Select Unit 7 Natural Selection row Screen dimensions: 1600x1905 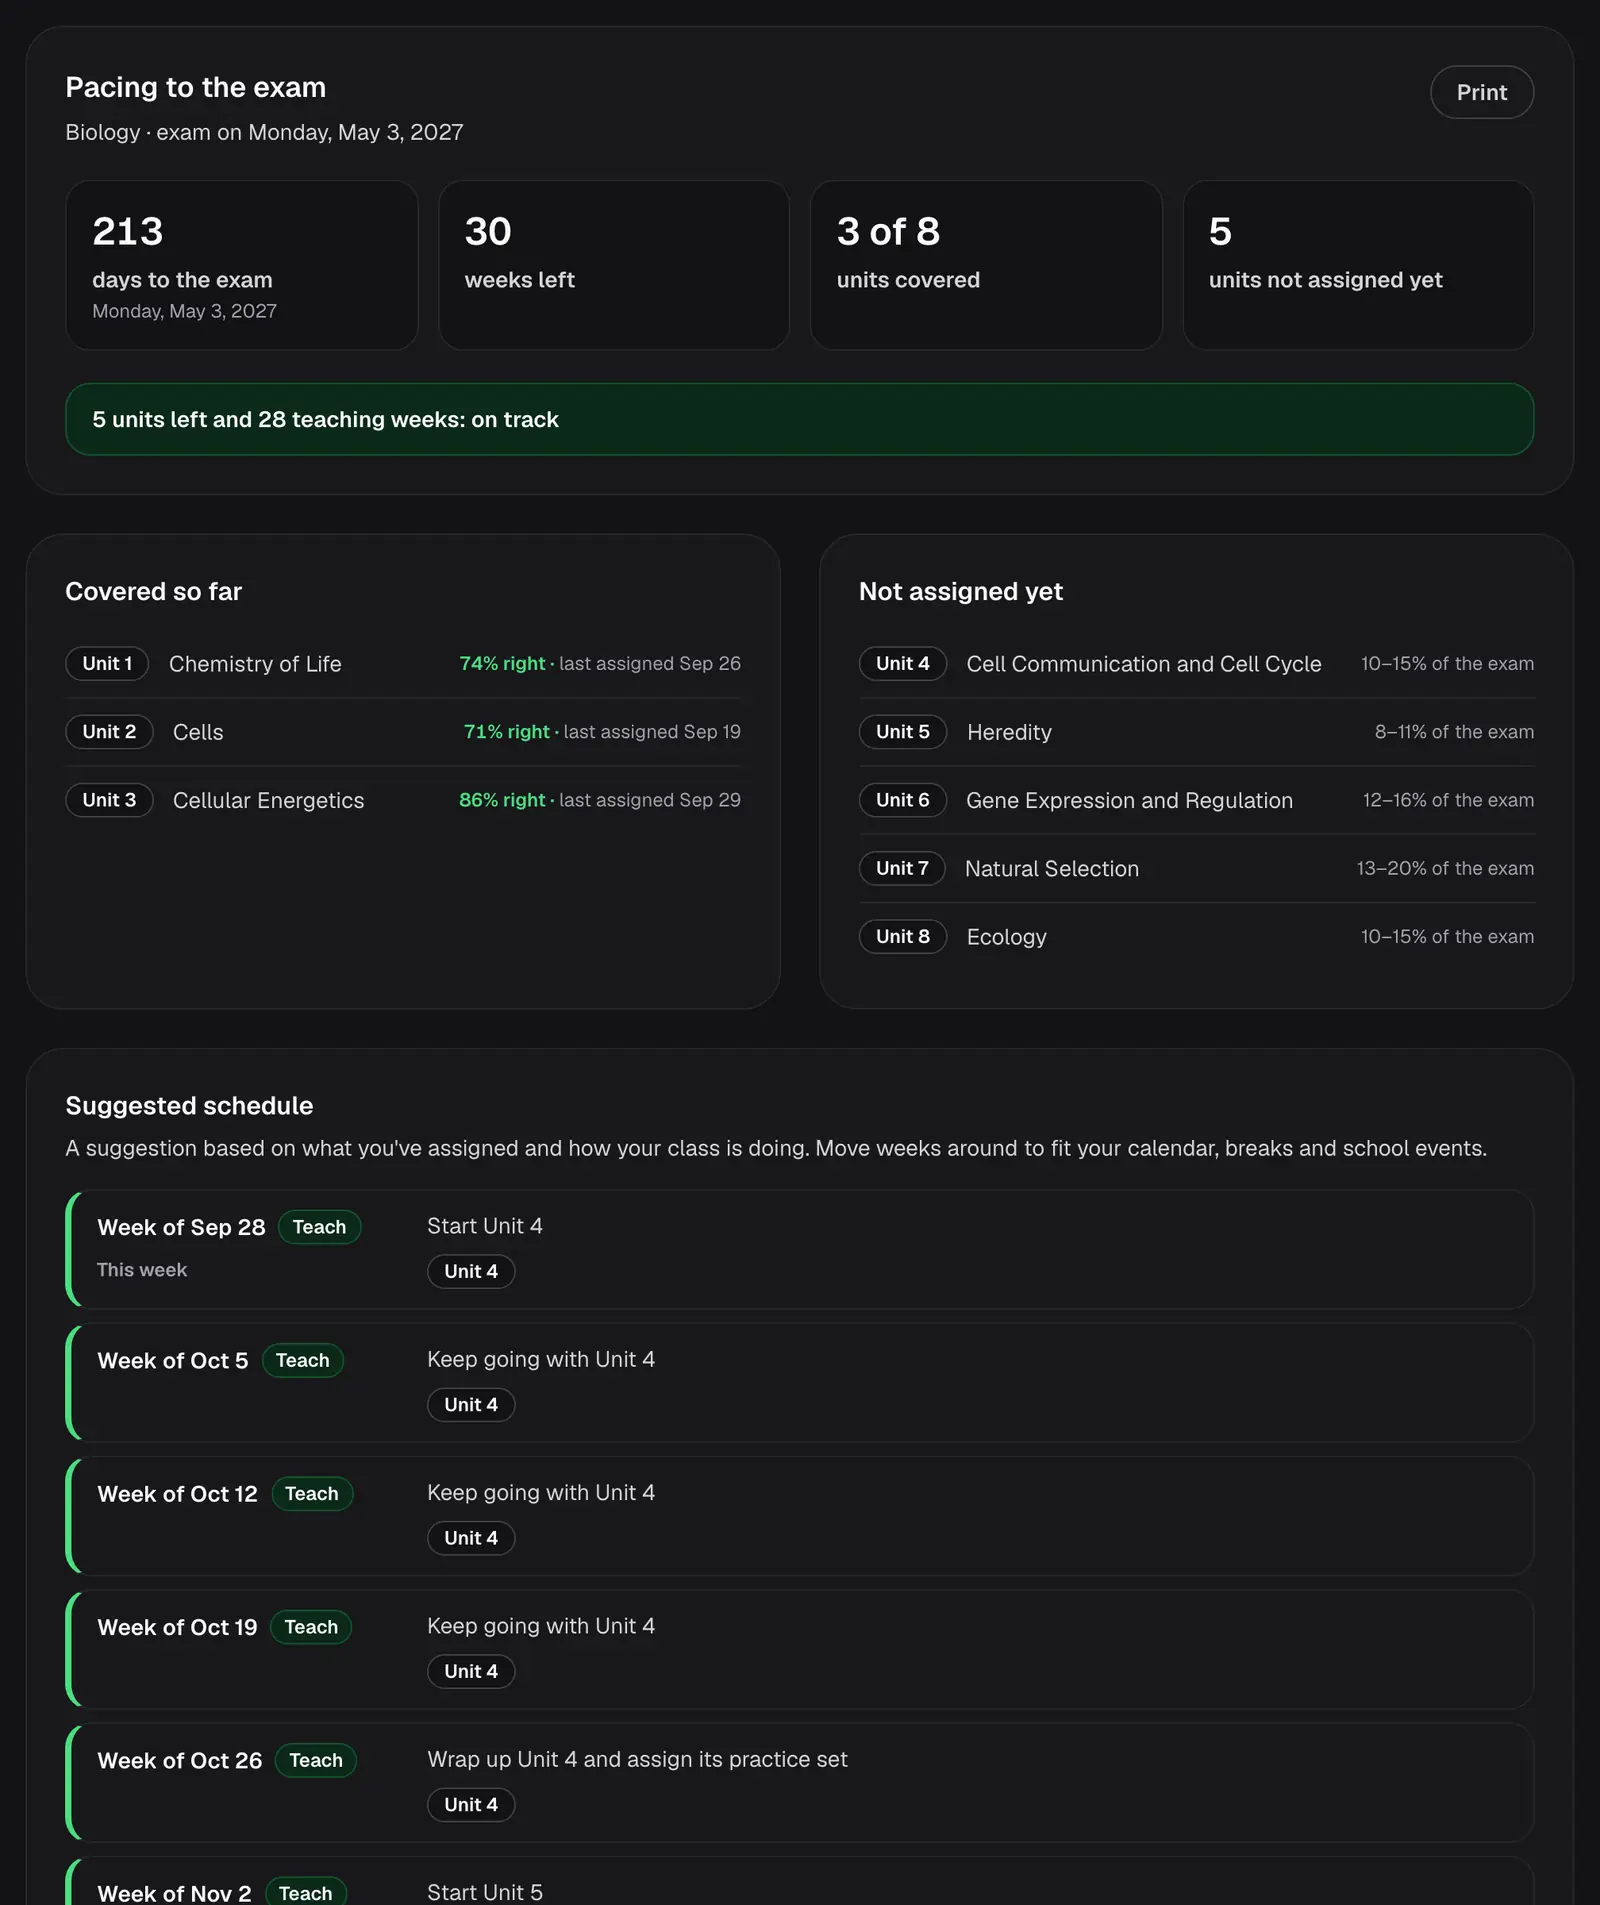(x=1196, y=868)
